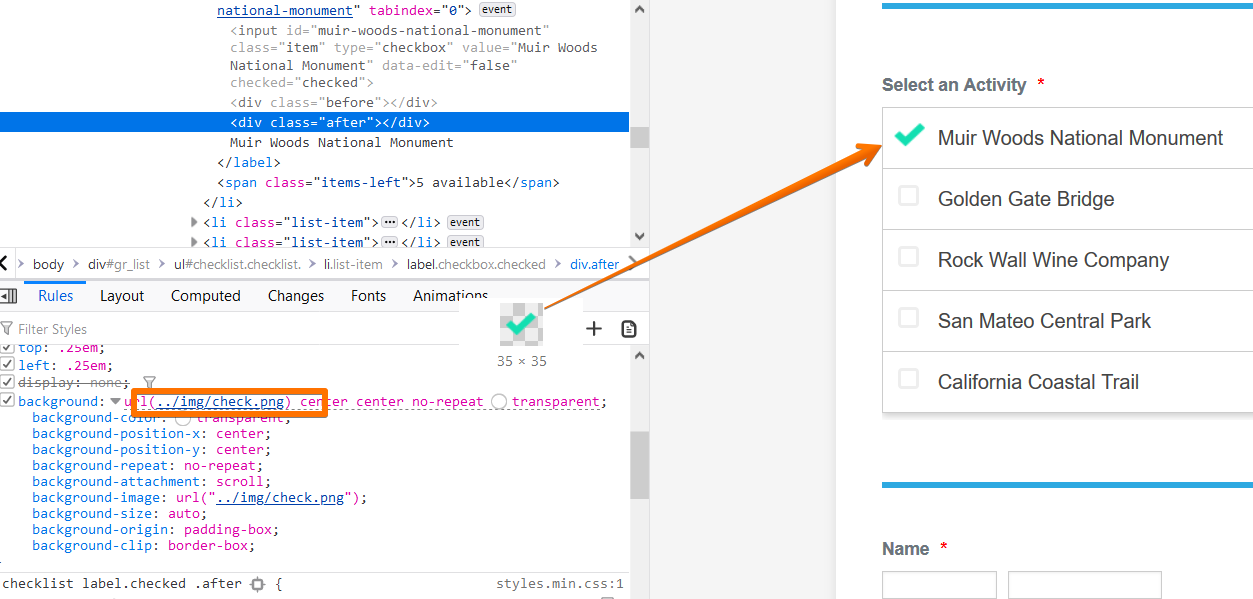
Task: Uncheck the background property checkbox
Action: 7,401
